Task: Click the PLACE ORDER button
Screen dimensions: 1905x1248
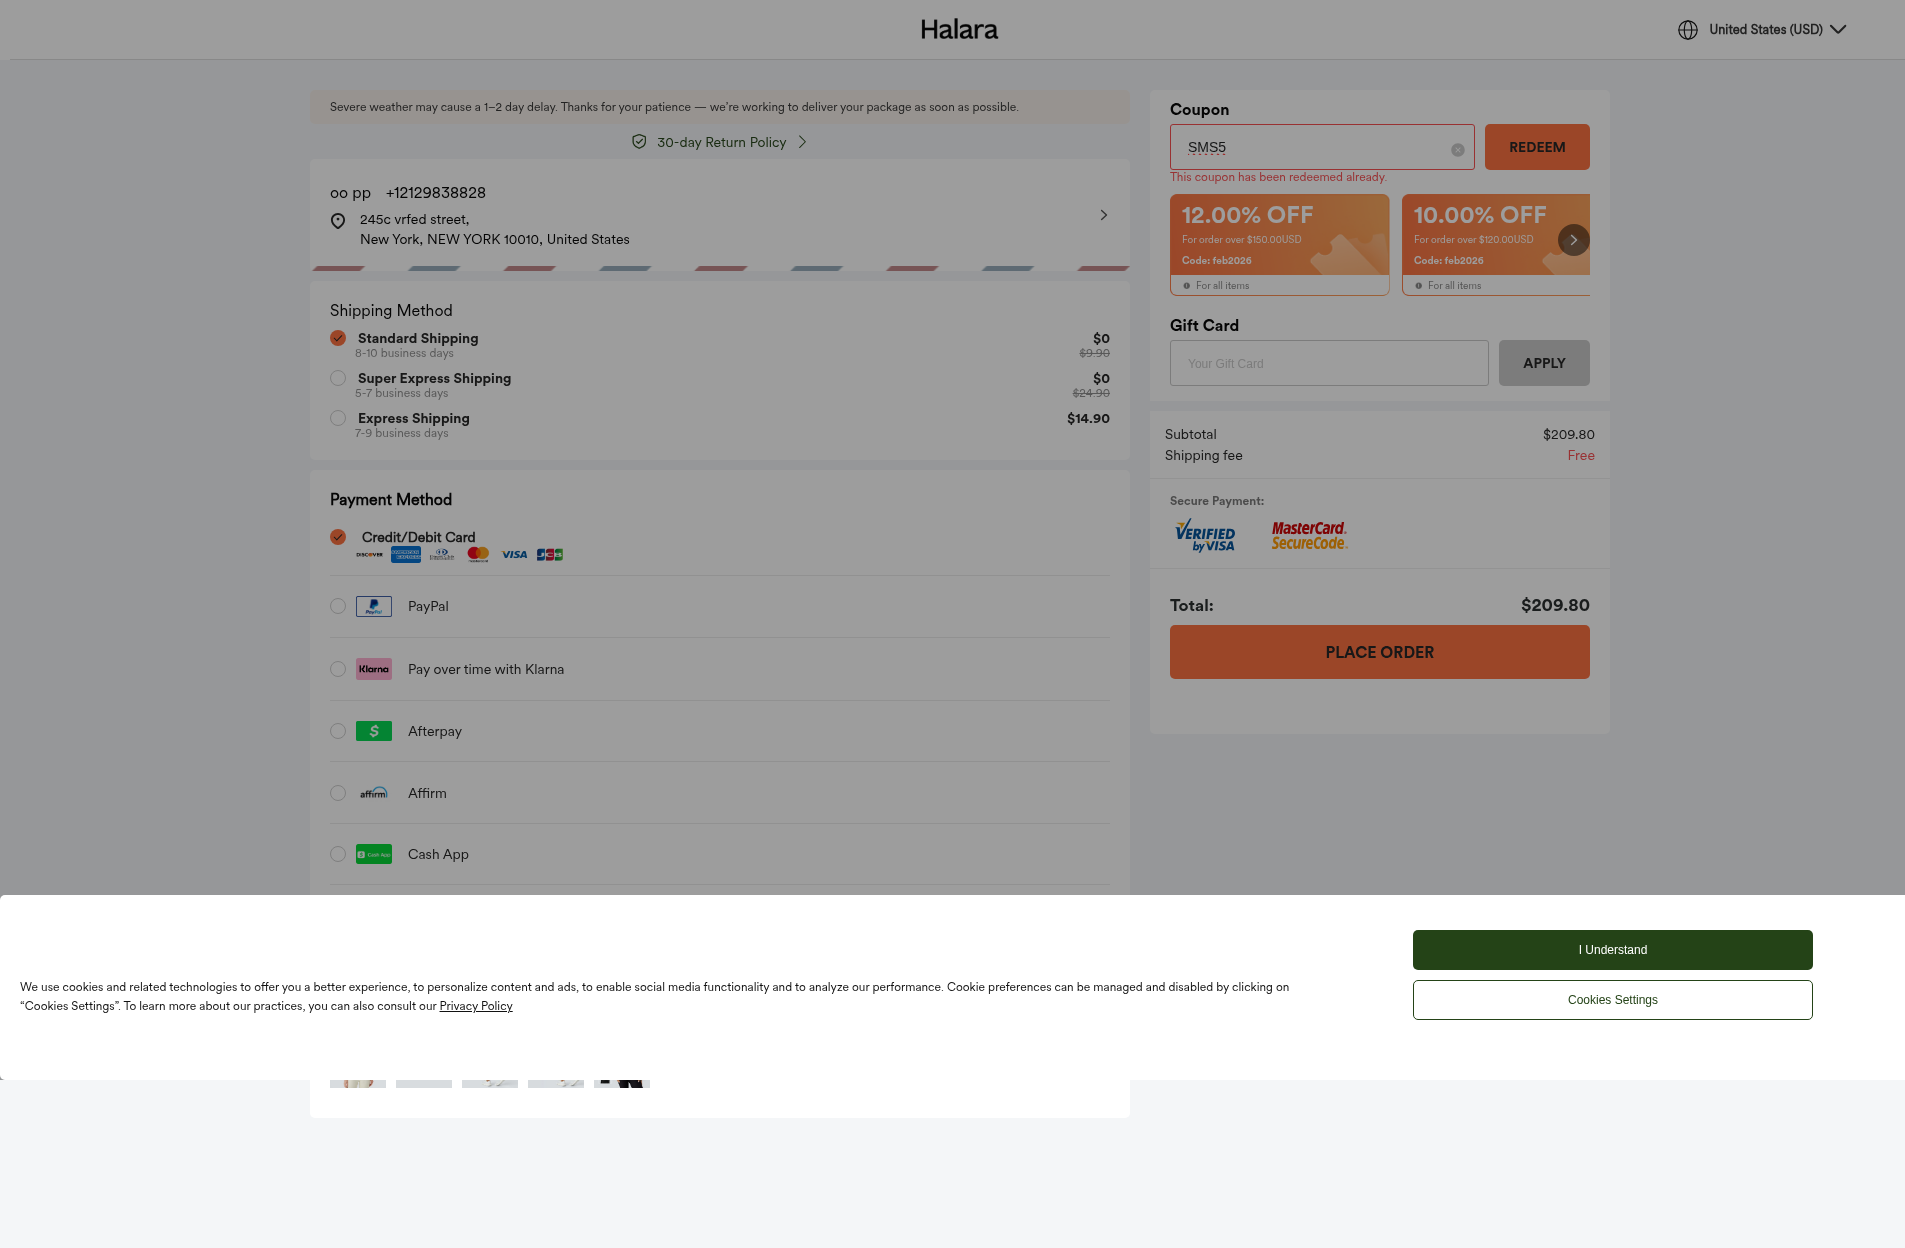Action: coord(1379,652)
